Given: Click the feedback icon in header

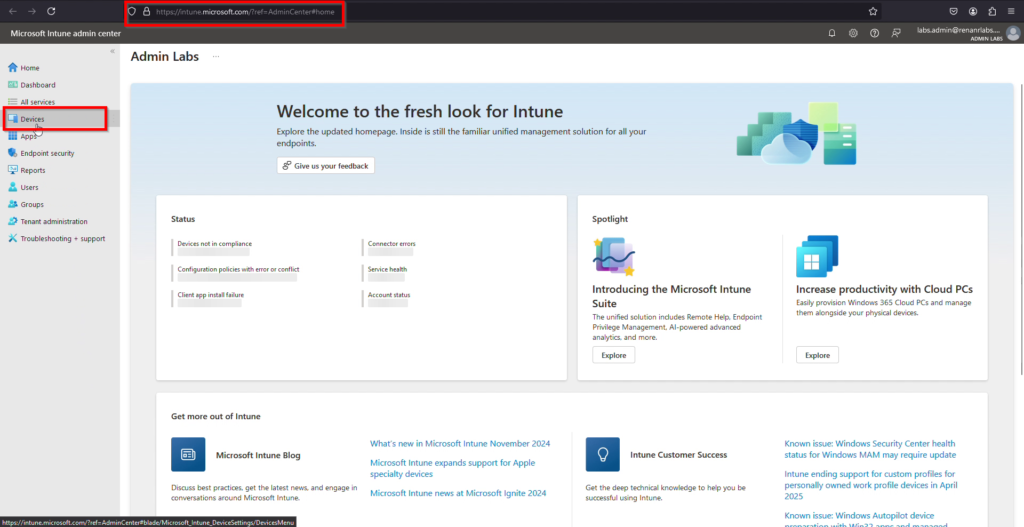Looking at the screenshot, I should tap(896, 33).
